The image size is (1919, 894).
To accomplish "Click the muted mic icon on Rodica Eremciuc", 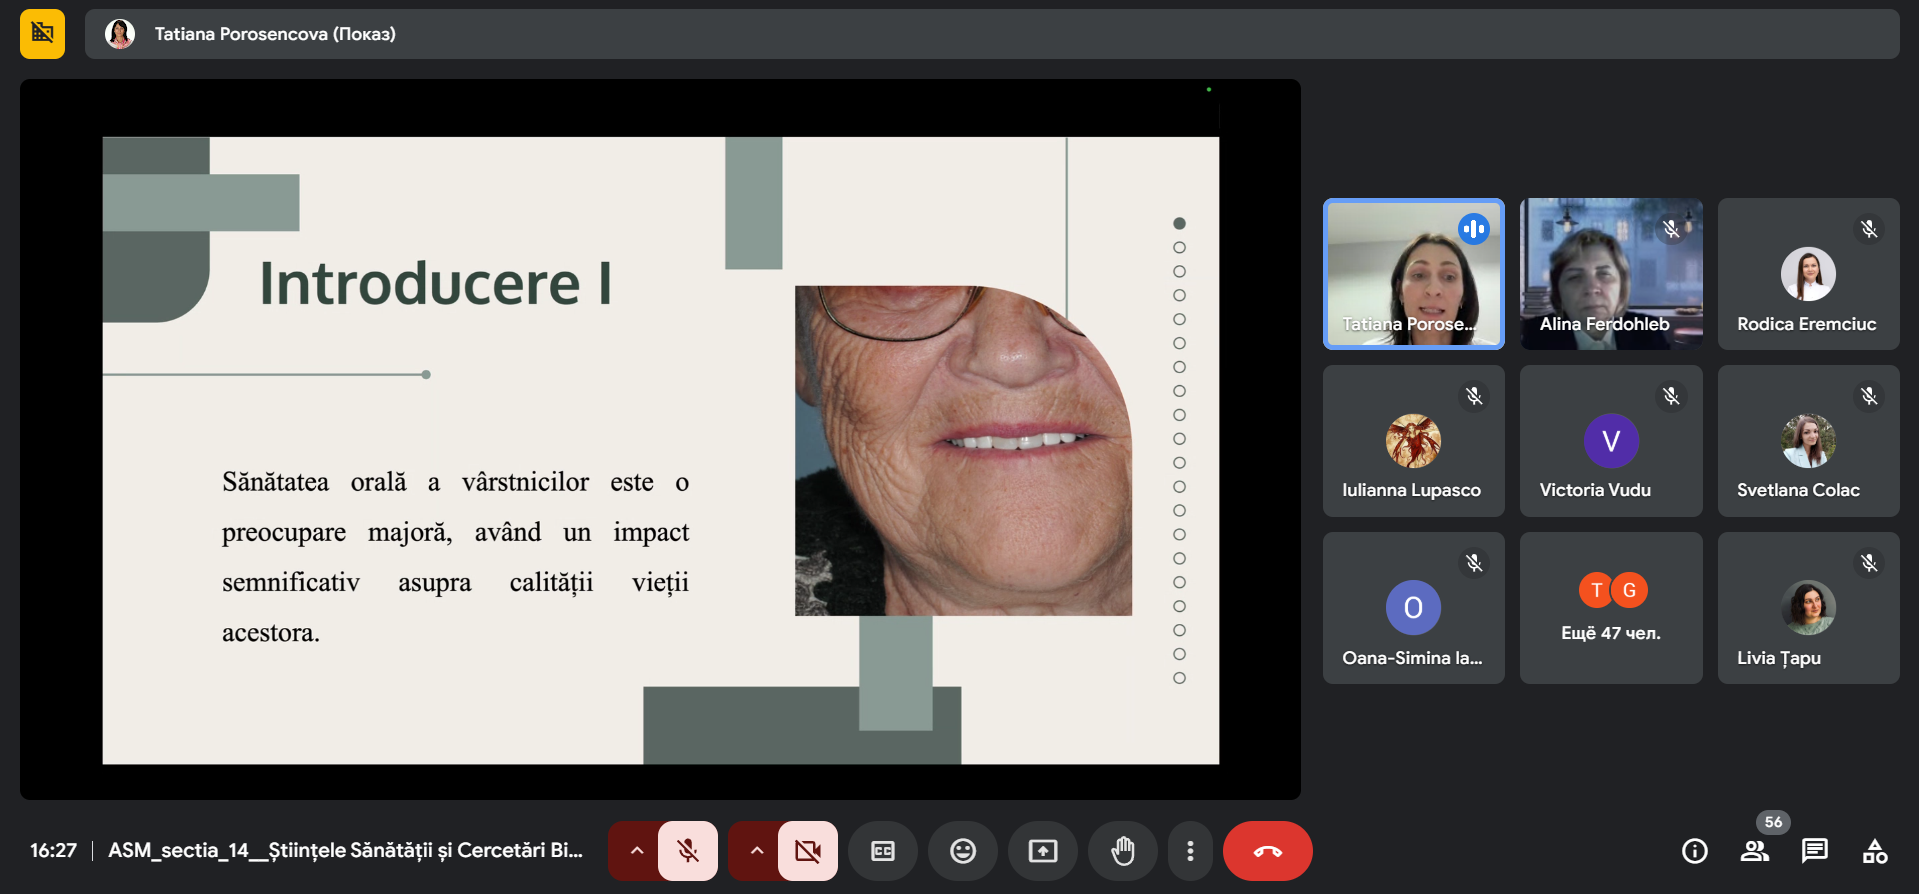I will (1869, 229).
